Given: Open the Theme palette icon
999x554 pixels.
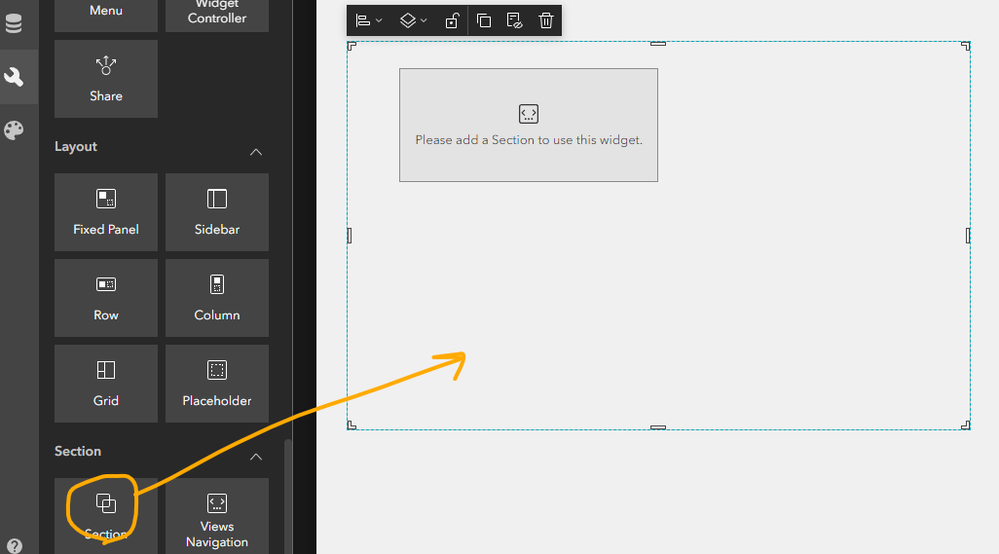Looking at the screenshot, I should coord(13,130).
